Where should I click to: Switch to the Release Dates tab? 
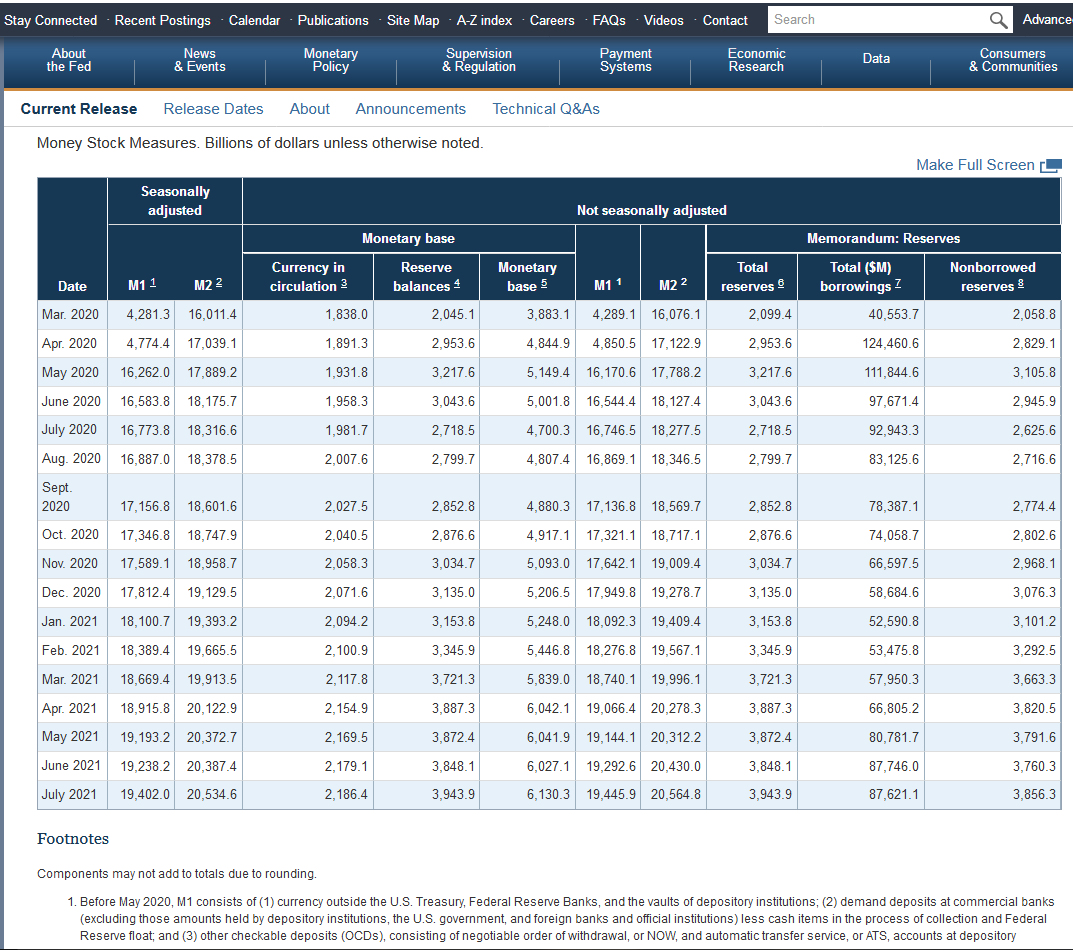(x=213, y=109)
